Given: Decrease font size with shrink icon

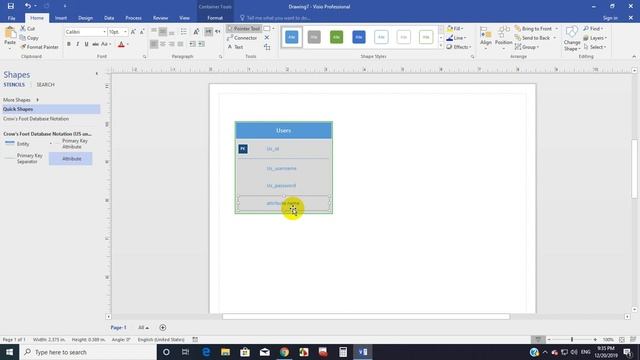Looking at the screenshot, I should [142, 32].
